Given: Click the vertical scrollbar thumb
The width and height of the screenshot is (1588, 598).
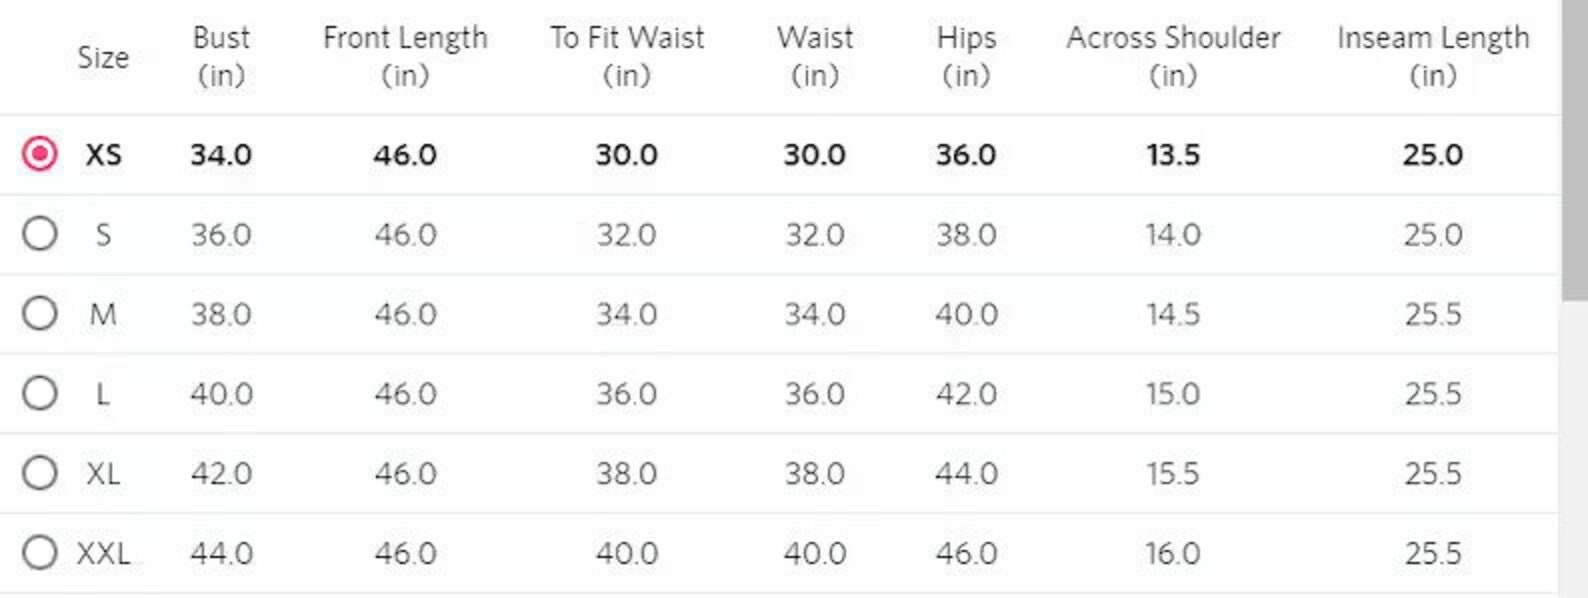Looking at the screenshot, I should [1574, 149].
